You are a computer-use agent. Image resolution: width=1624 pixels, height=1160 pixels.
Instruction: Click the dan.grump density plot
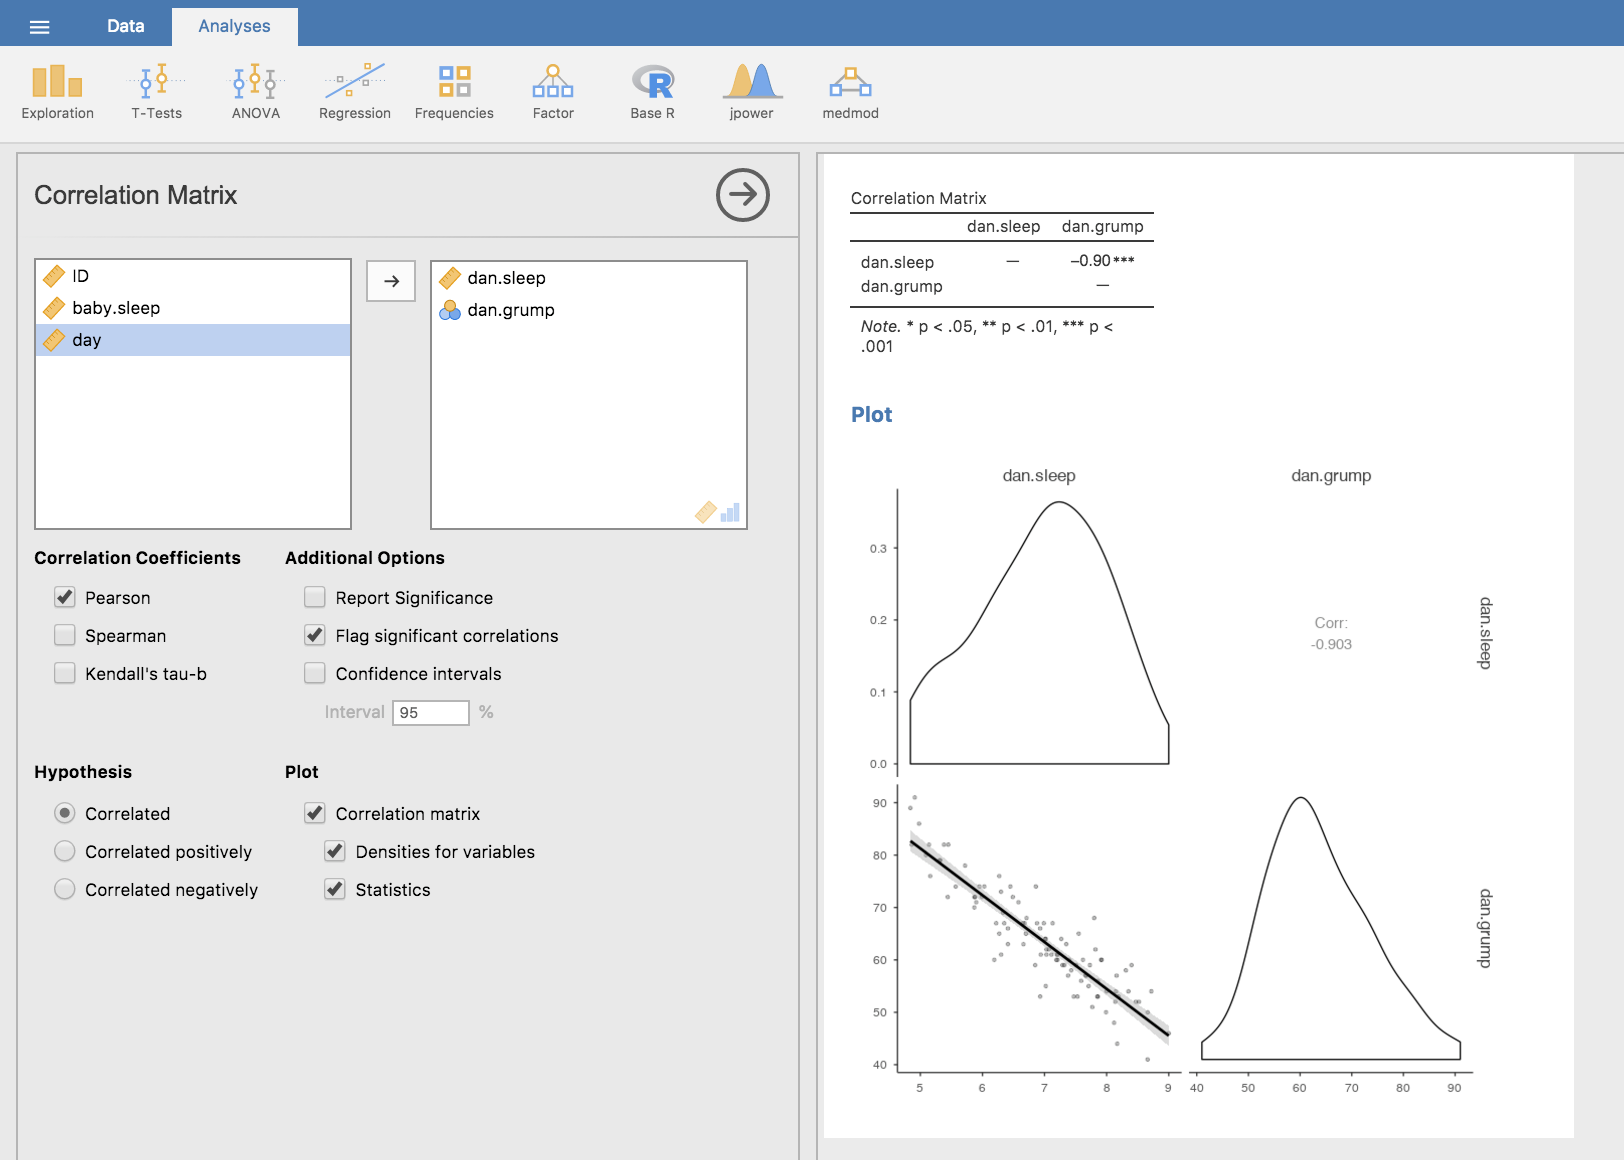click(x=1331, y=928)
